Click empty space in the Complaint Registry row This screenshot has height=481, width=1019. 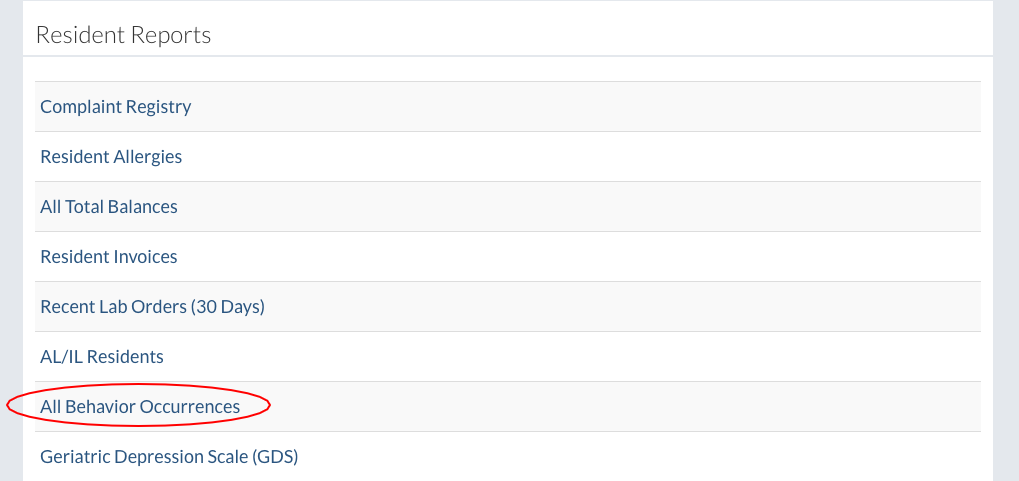click(x=600, y=107)
